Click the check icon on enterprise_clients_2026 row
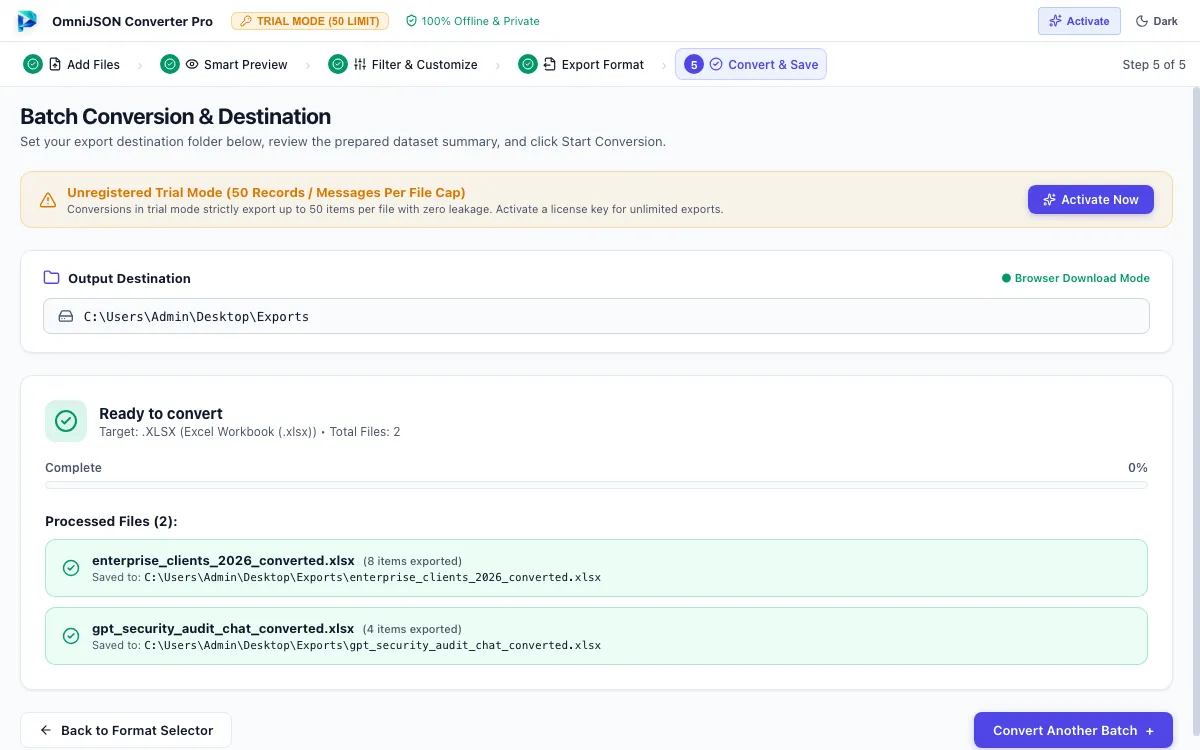Image resolution: width=1200 pixels, height=750 pixels. [x=71, y=568]
